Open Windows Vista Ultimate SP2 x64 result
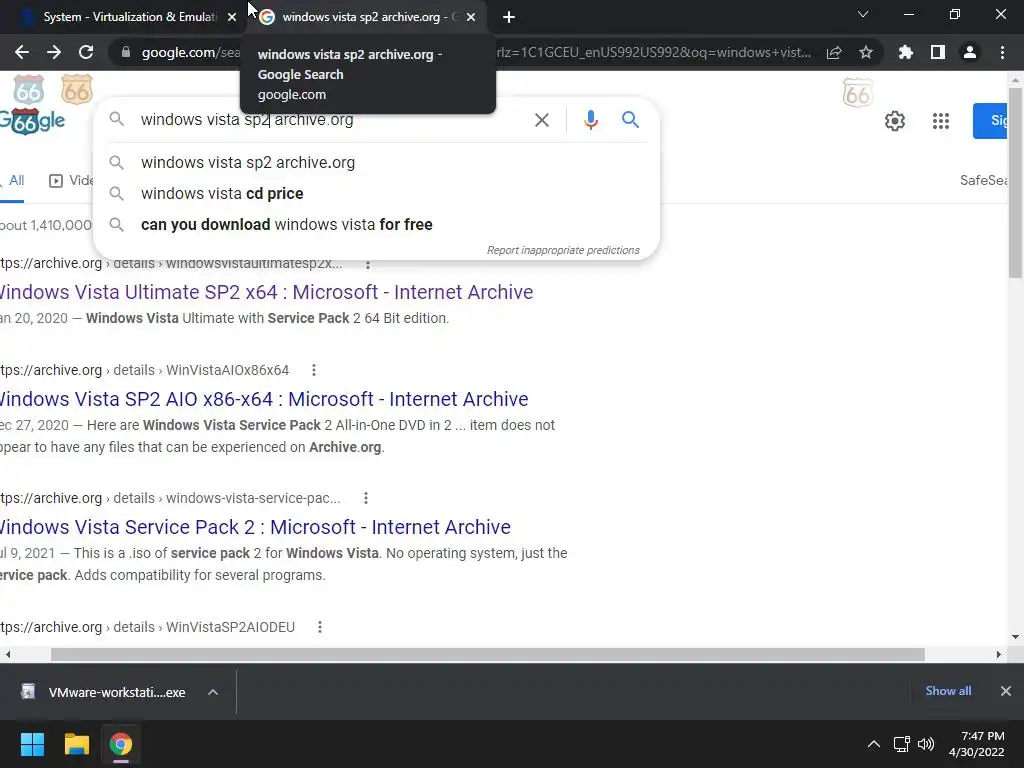1024x768 pixels. point(266,292)
